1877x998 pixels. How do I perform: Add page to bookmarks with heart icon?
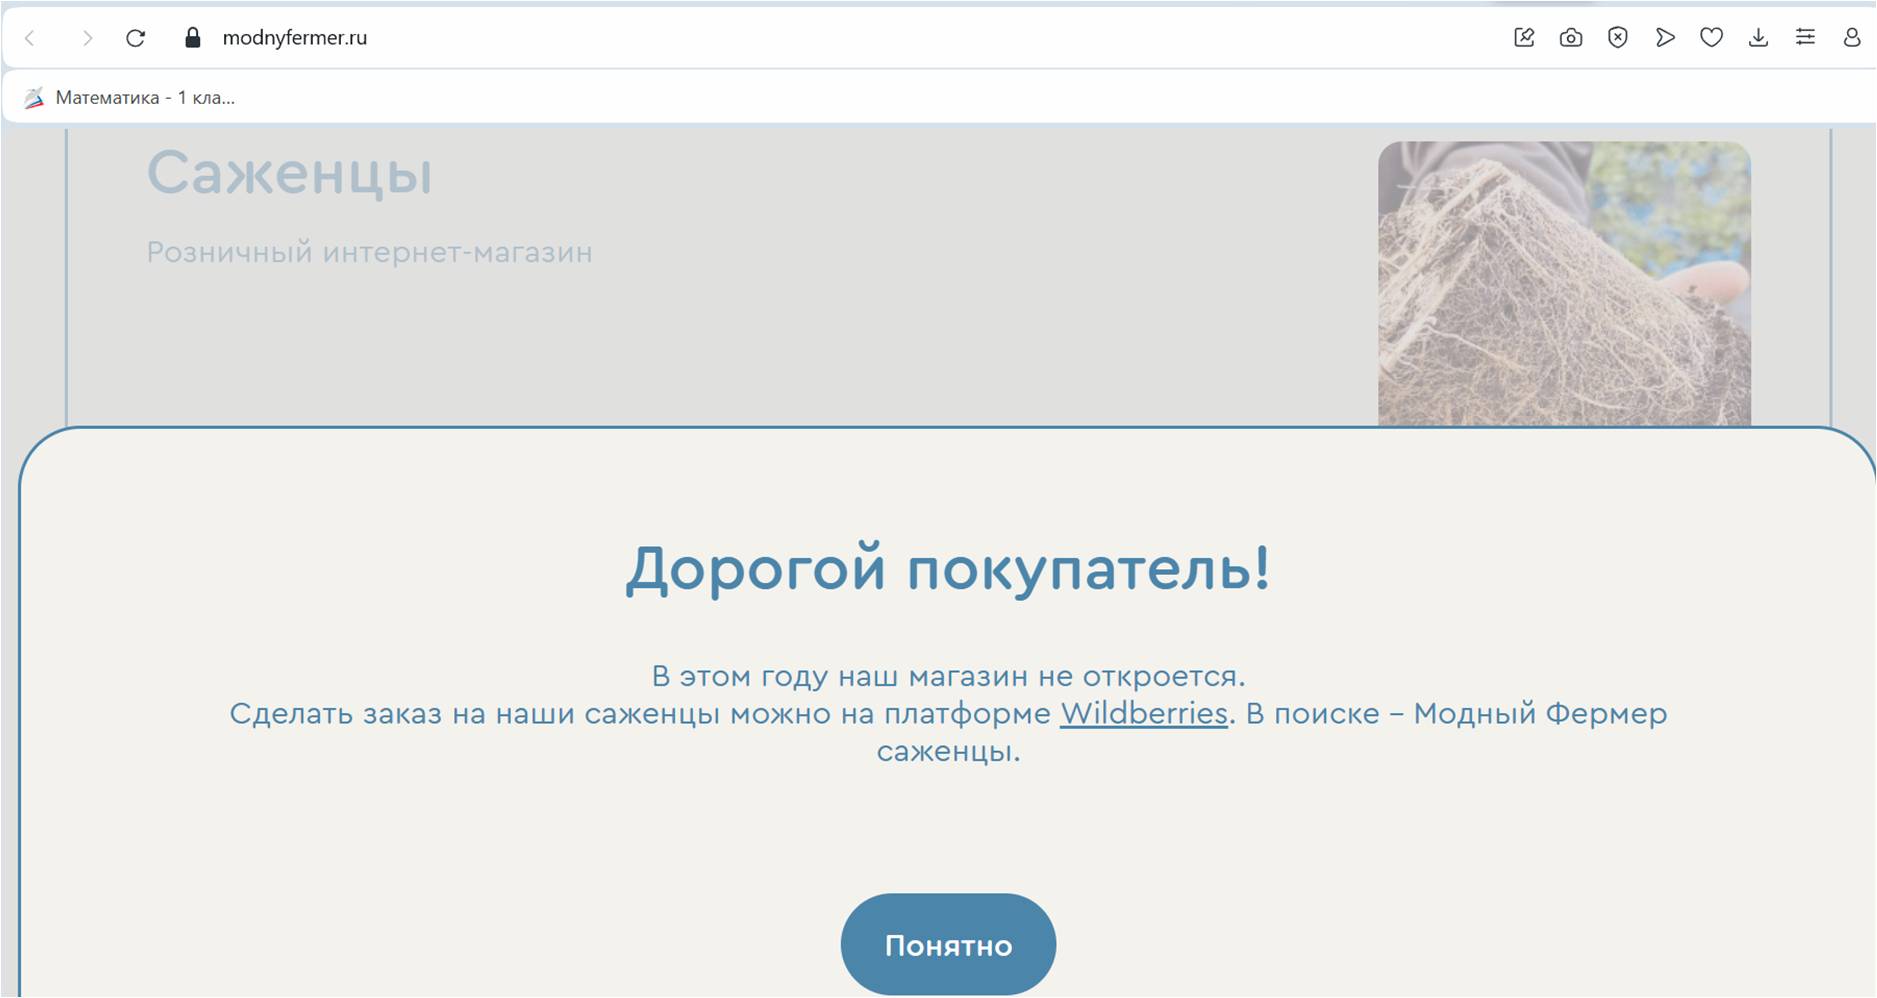(x=1712, y=38)
